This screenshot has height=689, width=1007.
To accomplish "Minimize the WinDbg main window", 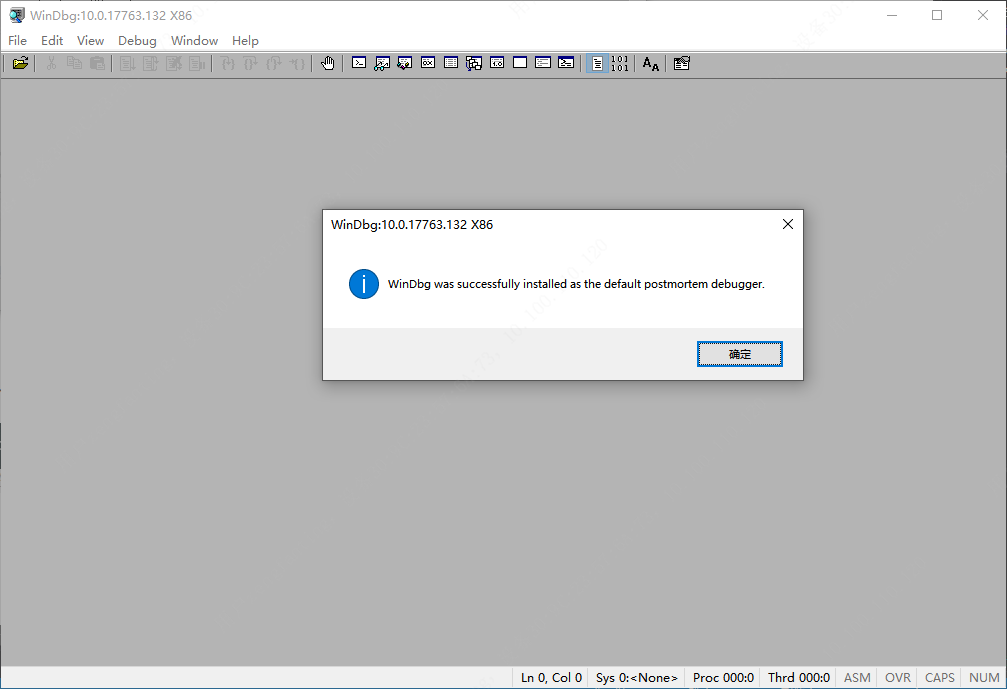I will coord(892,15).
